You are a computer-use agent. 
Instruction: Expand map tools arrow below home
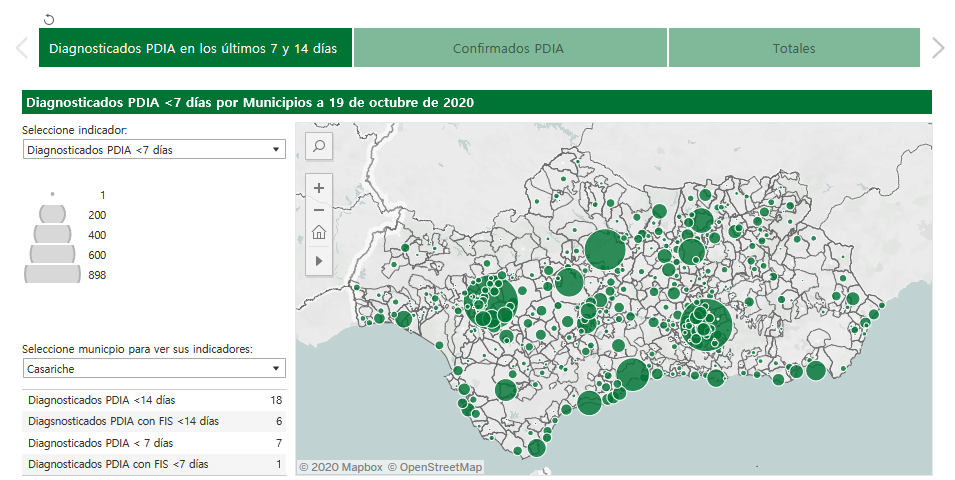319,260
